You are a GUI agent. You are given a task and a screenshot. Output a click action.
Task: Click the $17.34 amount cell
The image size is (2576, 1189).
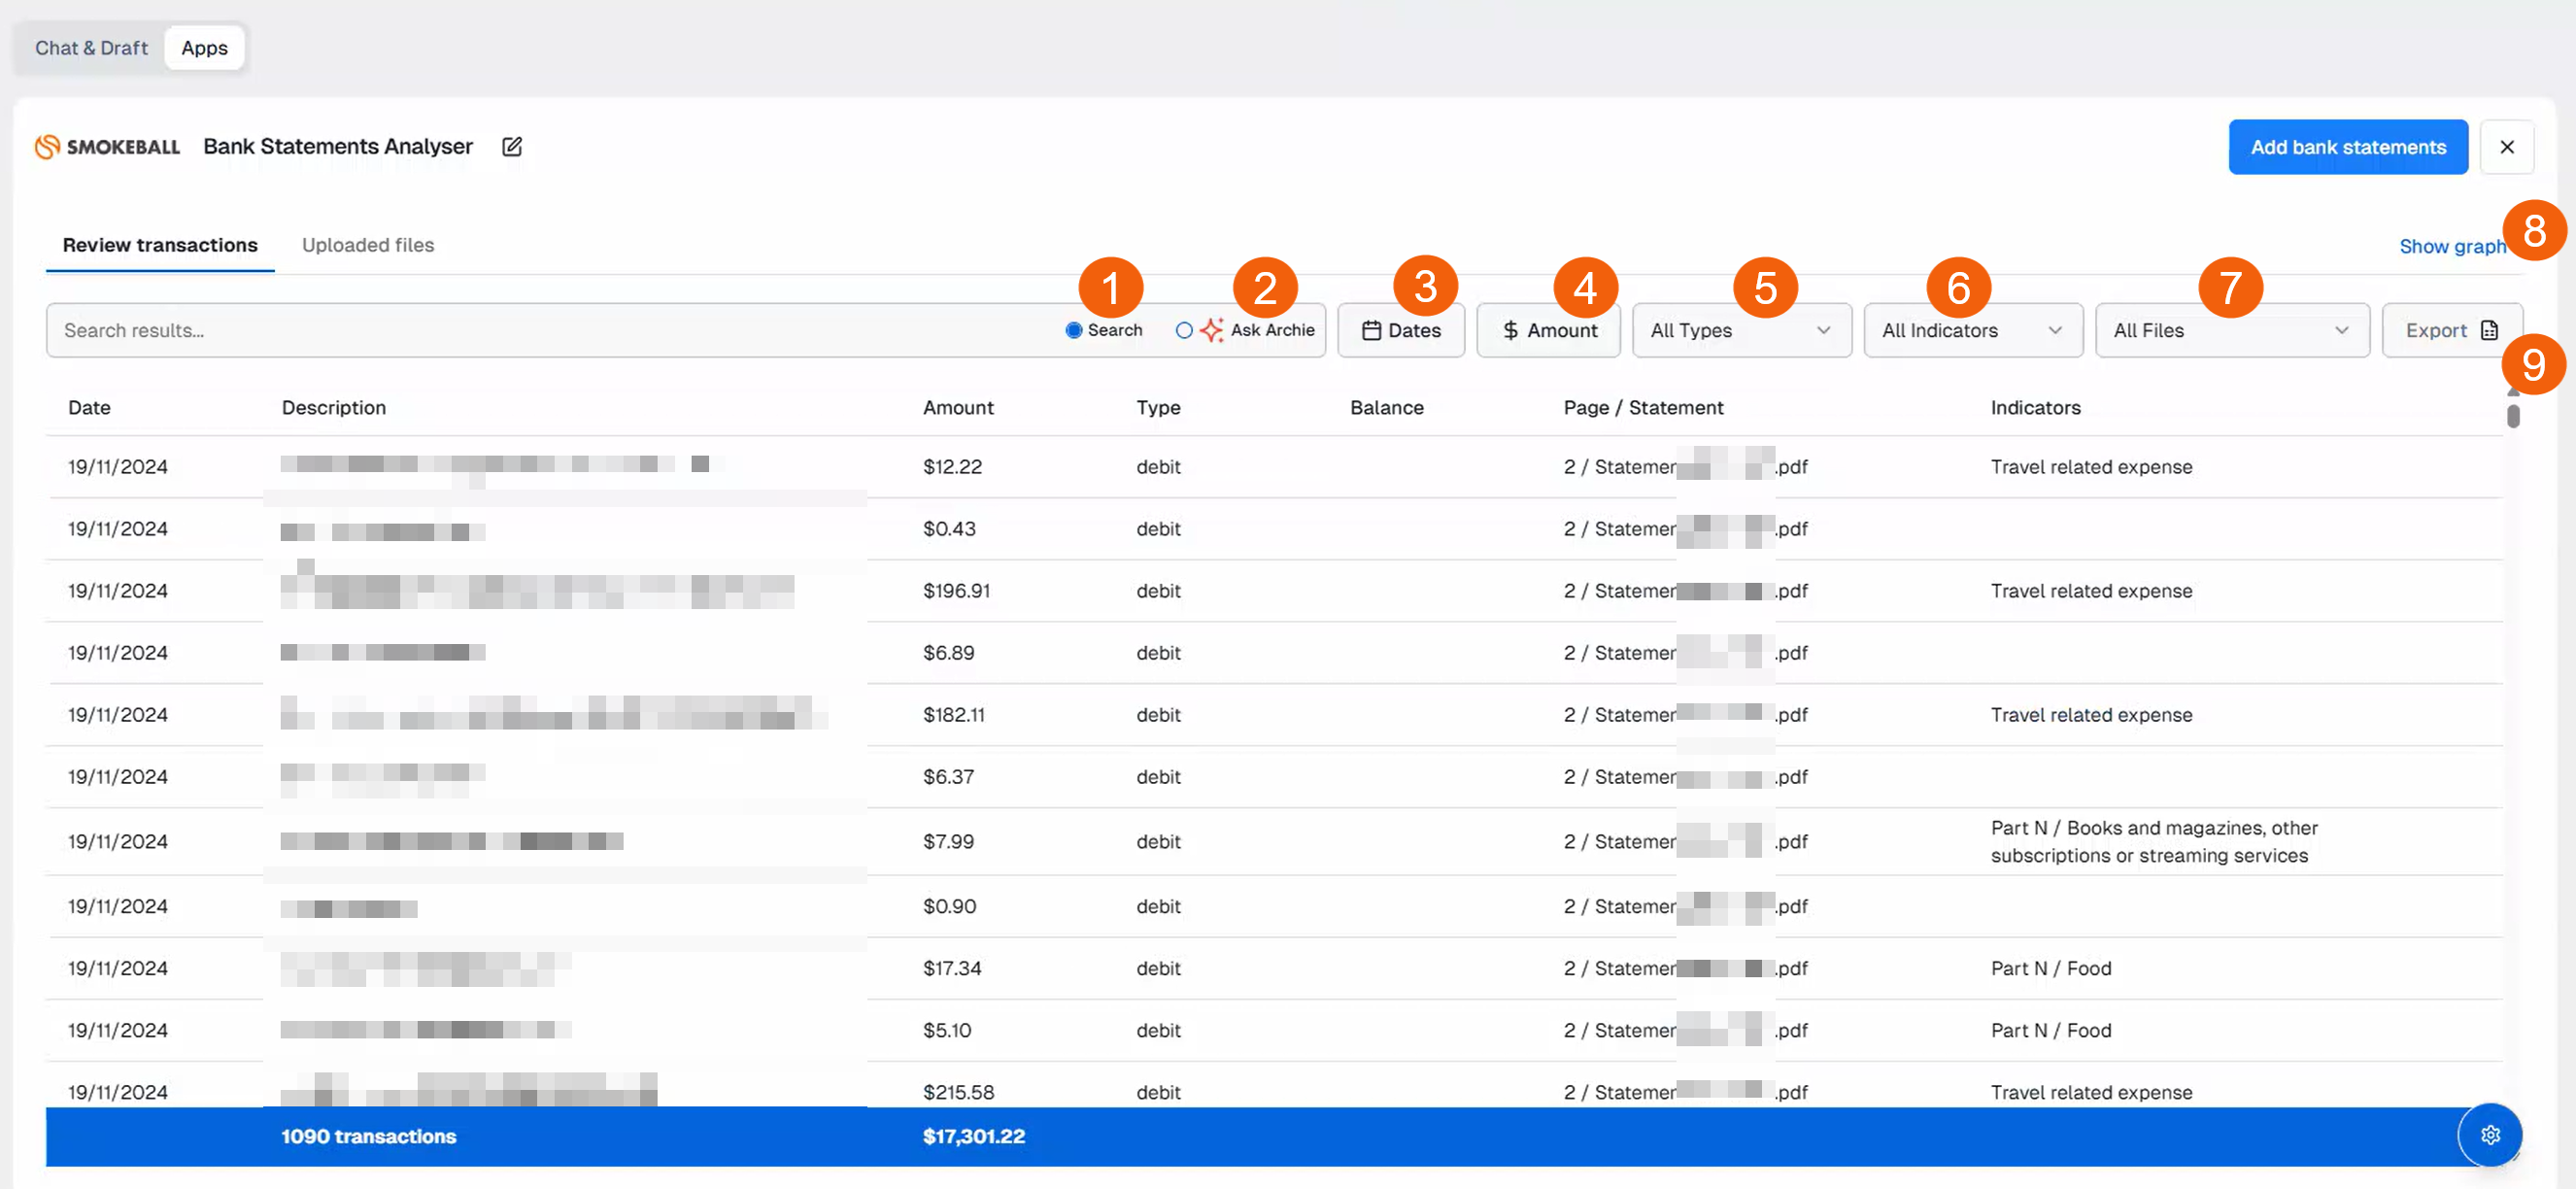click(x=952, y=969)
